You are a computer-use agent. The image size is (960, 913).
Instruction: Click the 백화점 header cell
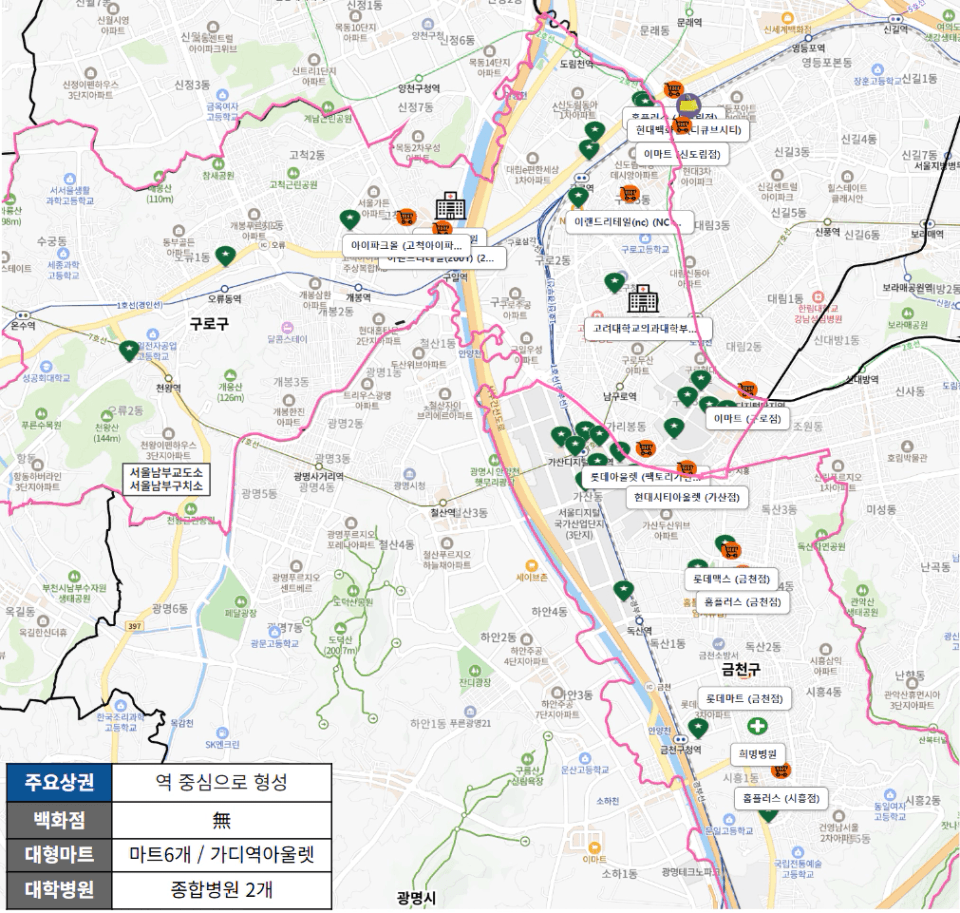(59, 820)
